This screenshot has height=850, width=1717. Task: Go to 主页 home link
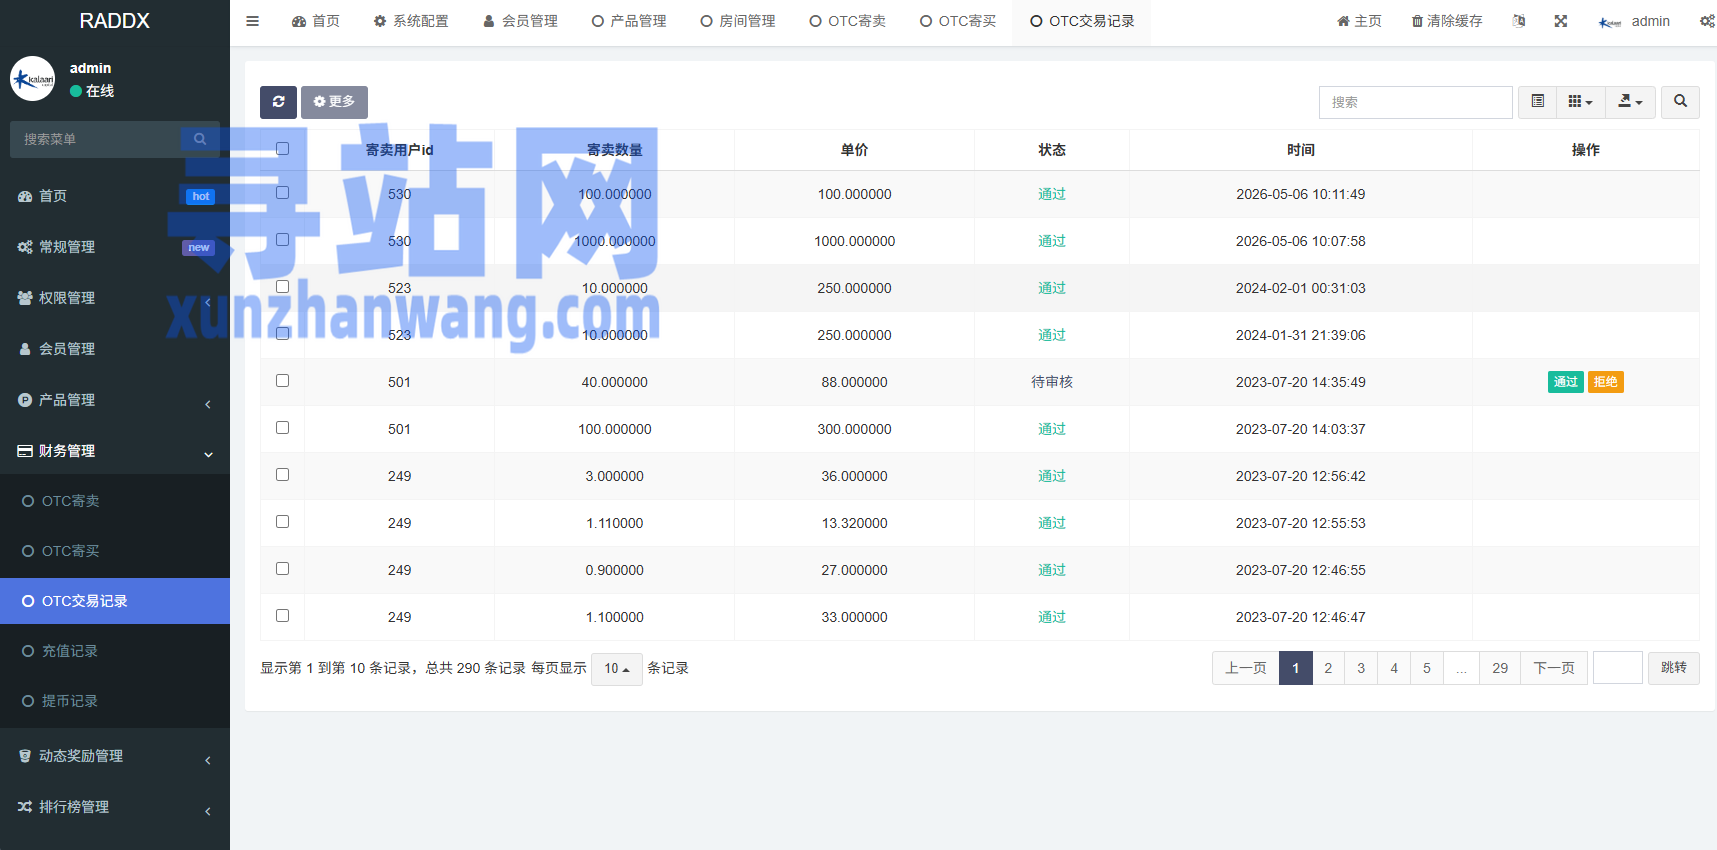(1359, 21)
